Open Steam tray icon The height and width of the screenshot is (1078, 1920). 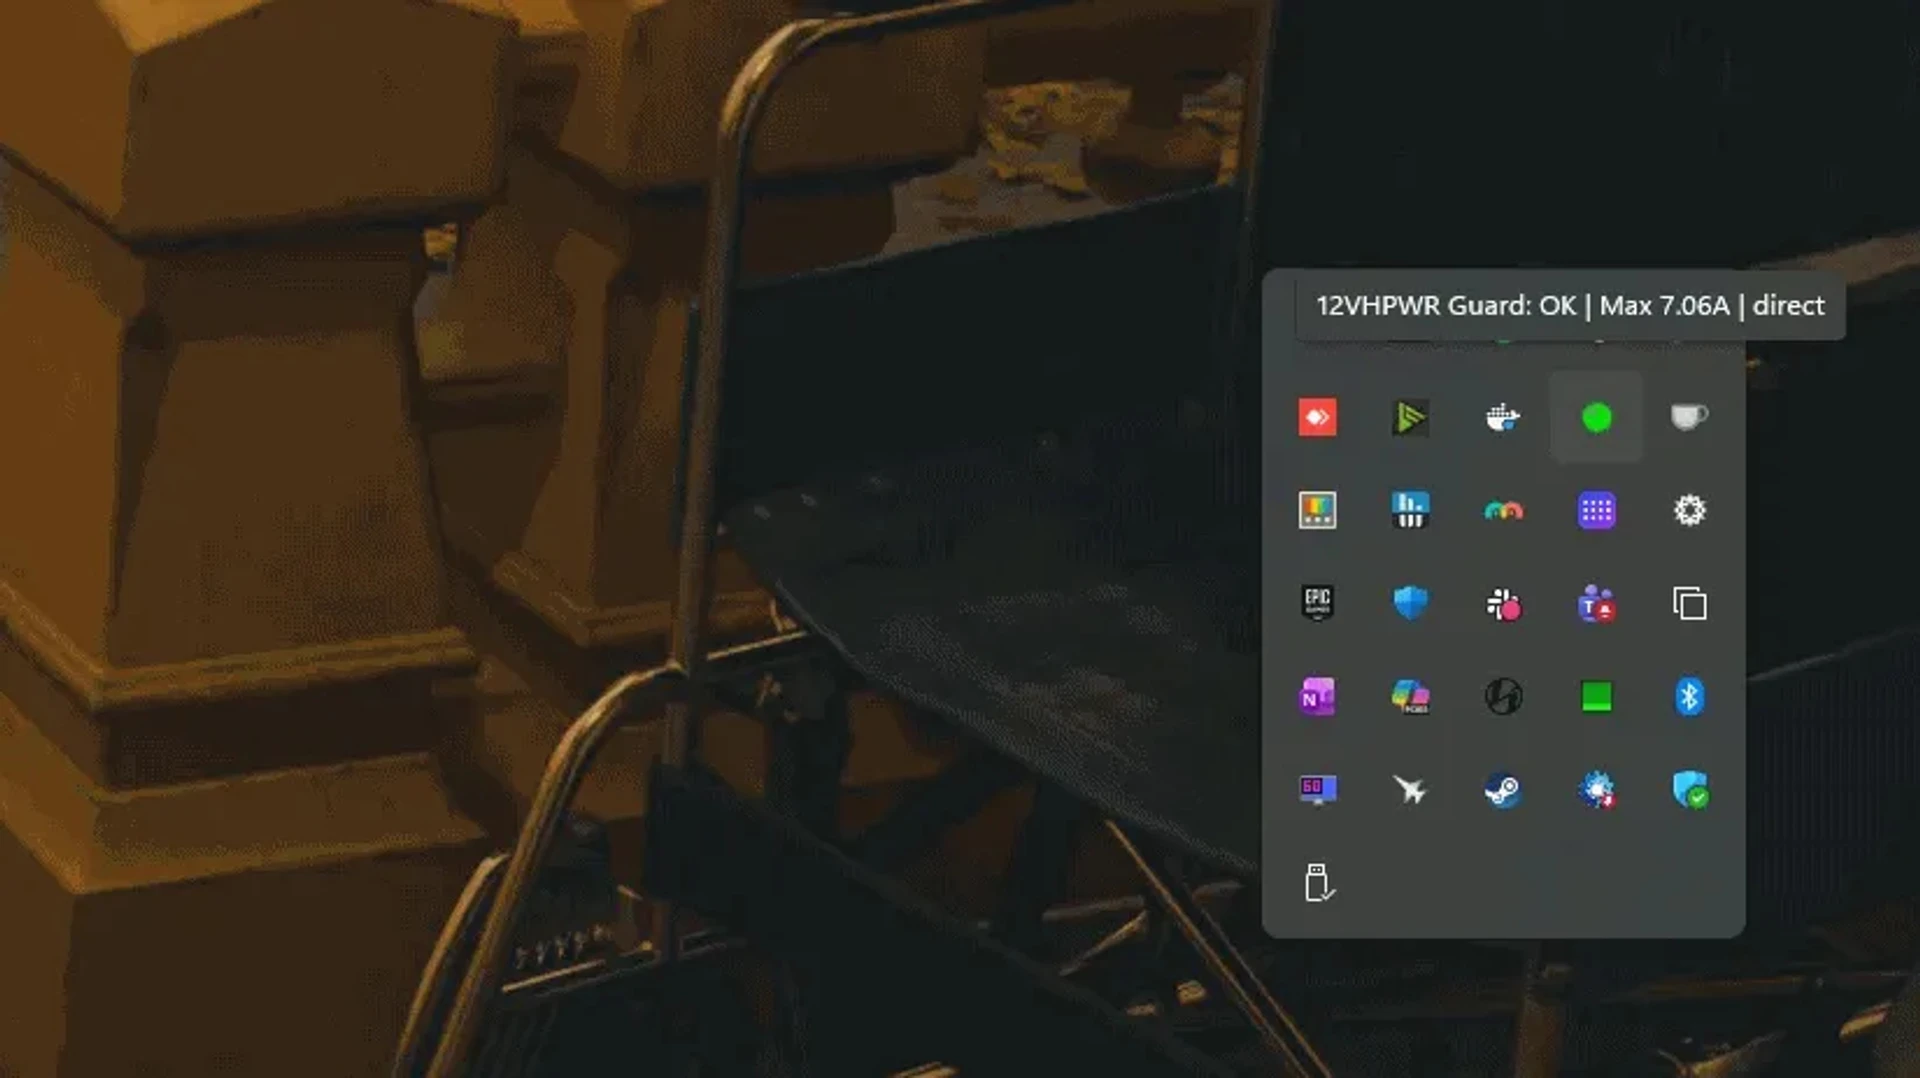(1503, 789)
